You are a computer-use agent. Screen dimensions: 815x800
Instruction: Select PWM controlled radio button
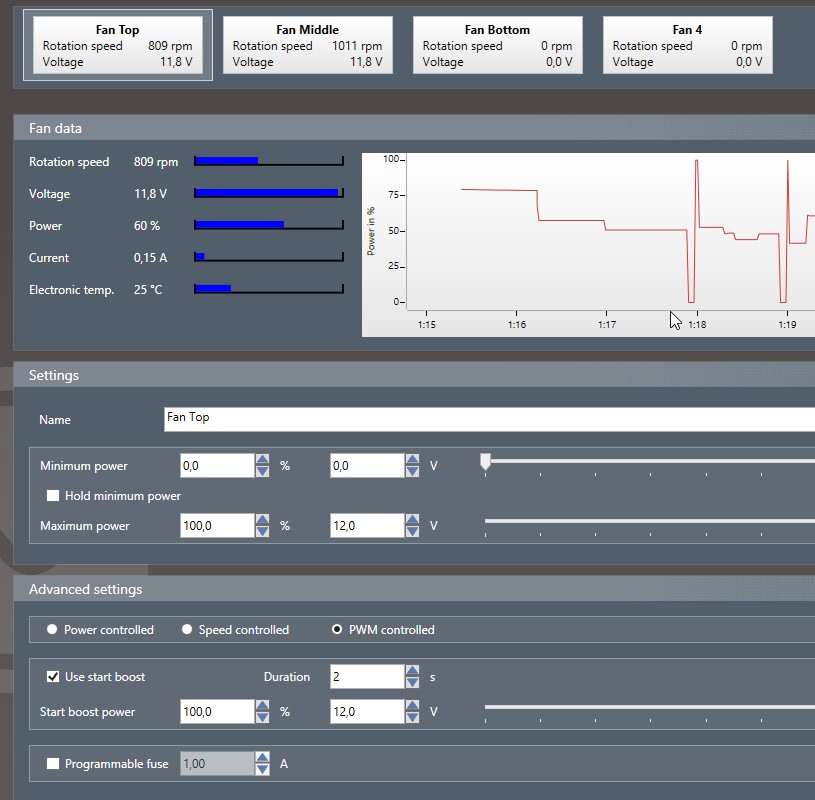337,629
